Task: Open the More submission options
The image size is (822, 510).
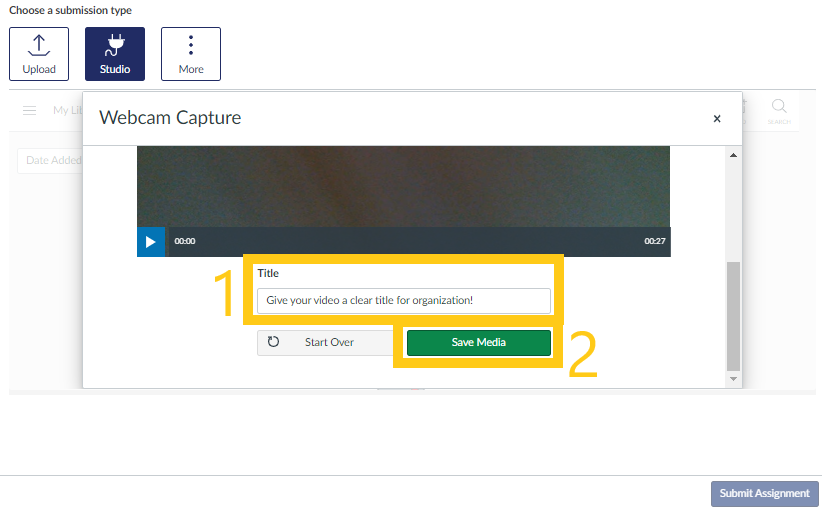Action: [191, 54]
